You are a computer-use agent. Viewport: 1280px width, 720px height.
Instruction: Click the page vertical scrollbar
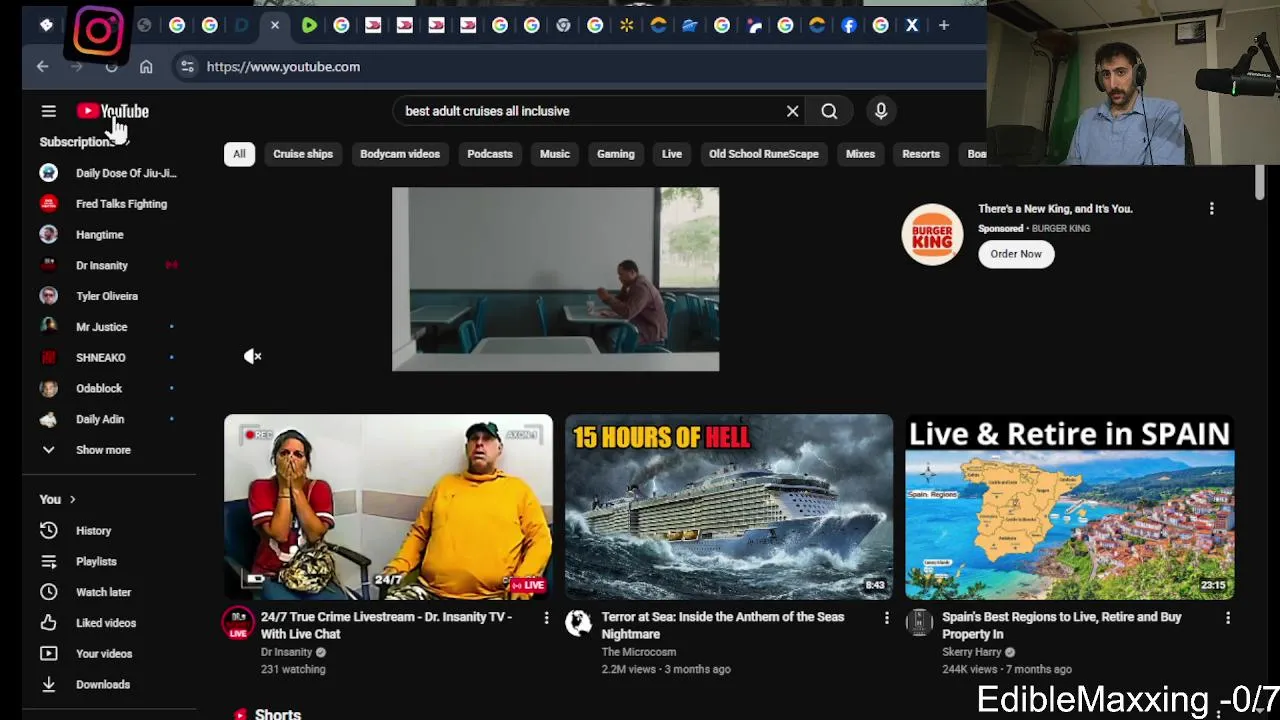point(1260,184)
